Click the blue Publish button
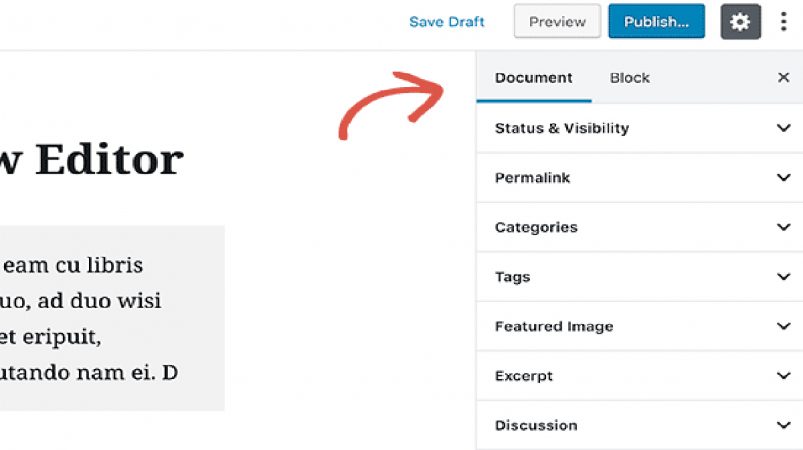 (x=657, y=22)
